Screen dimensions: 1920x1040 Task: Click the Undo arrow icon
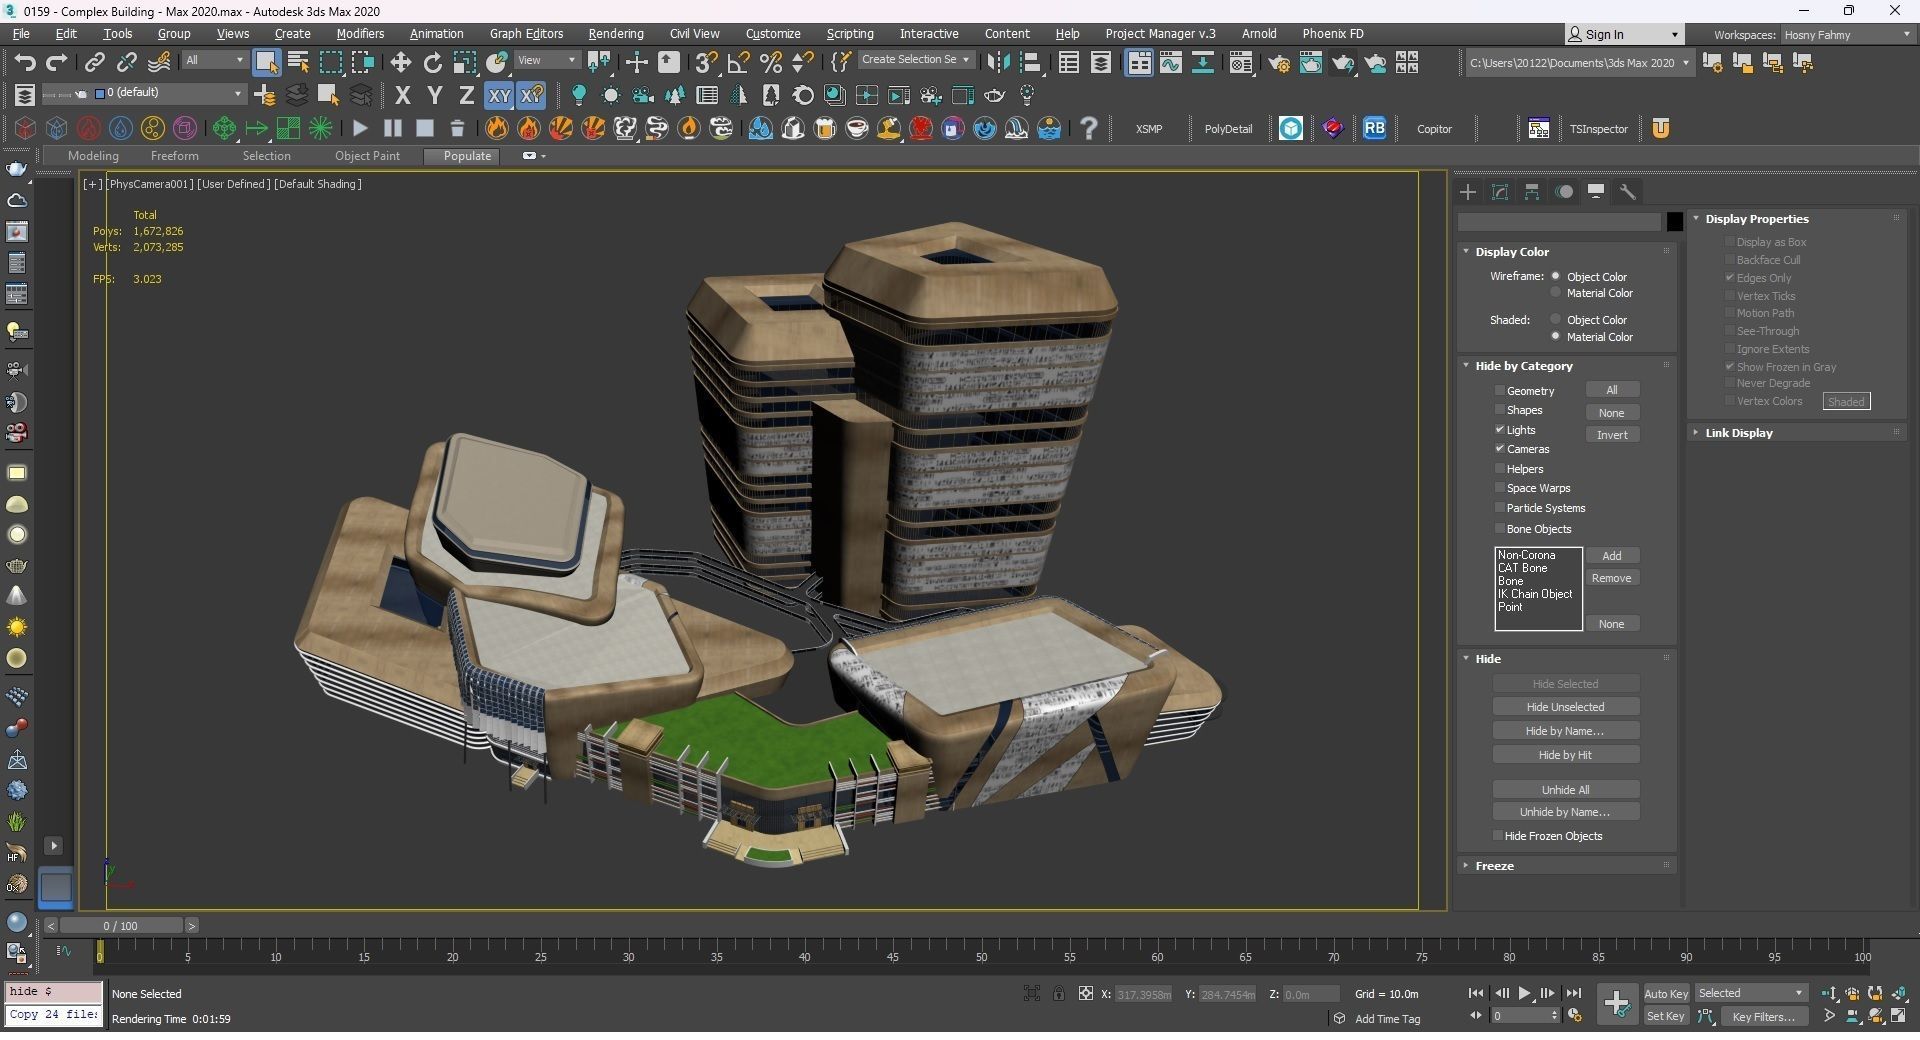click(x=25, y=63)
